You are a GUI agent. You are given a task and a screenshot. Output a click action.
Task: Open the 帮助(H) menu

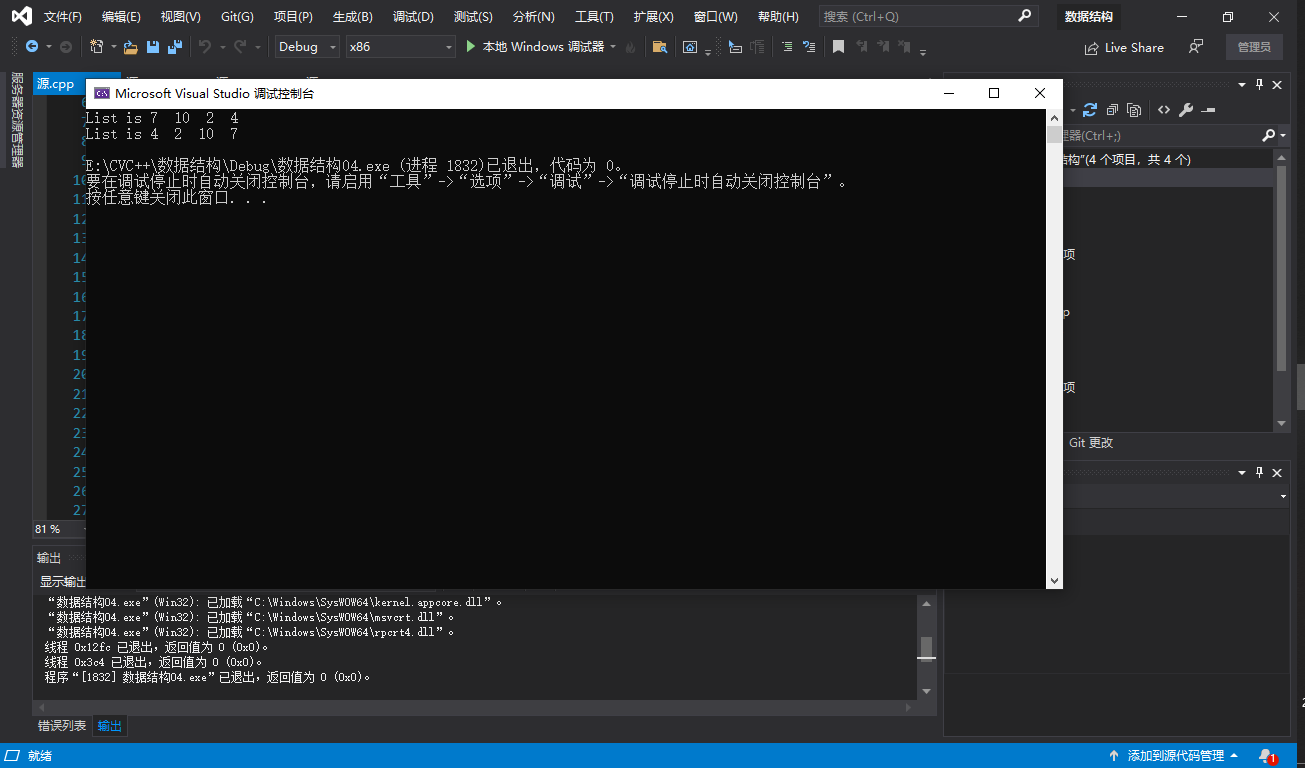pyautogui.click(x=778, y=17)
